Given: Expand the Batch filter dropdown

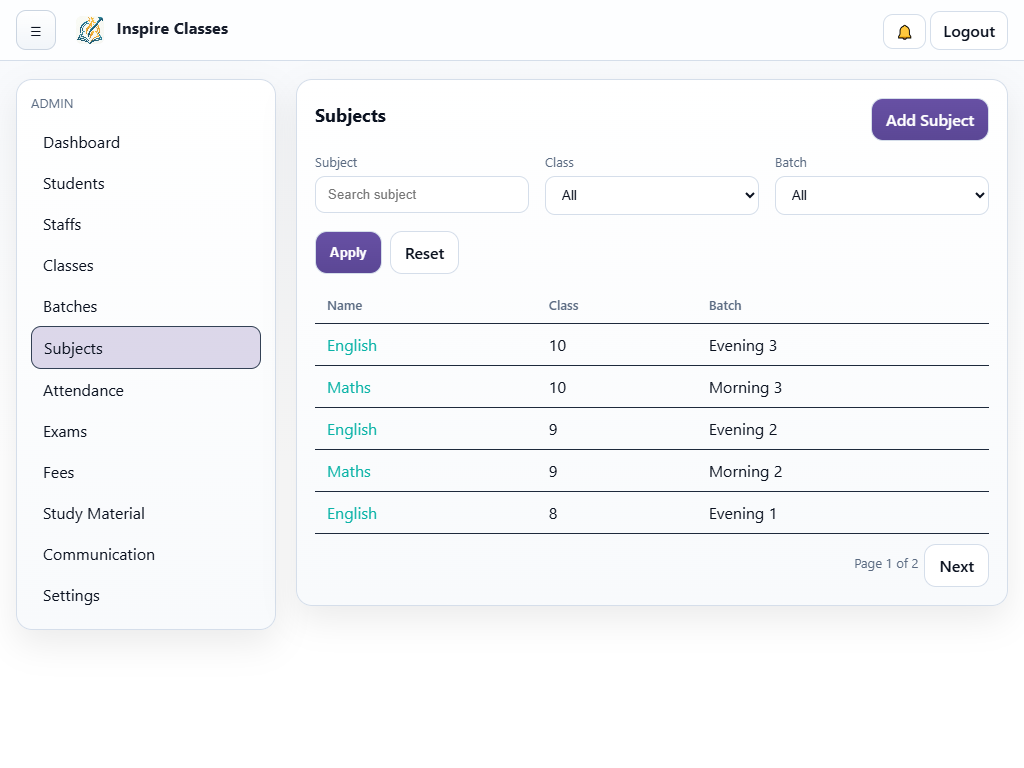Looking at the screenshot, I should point(881,195).
